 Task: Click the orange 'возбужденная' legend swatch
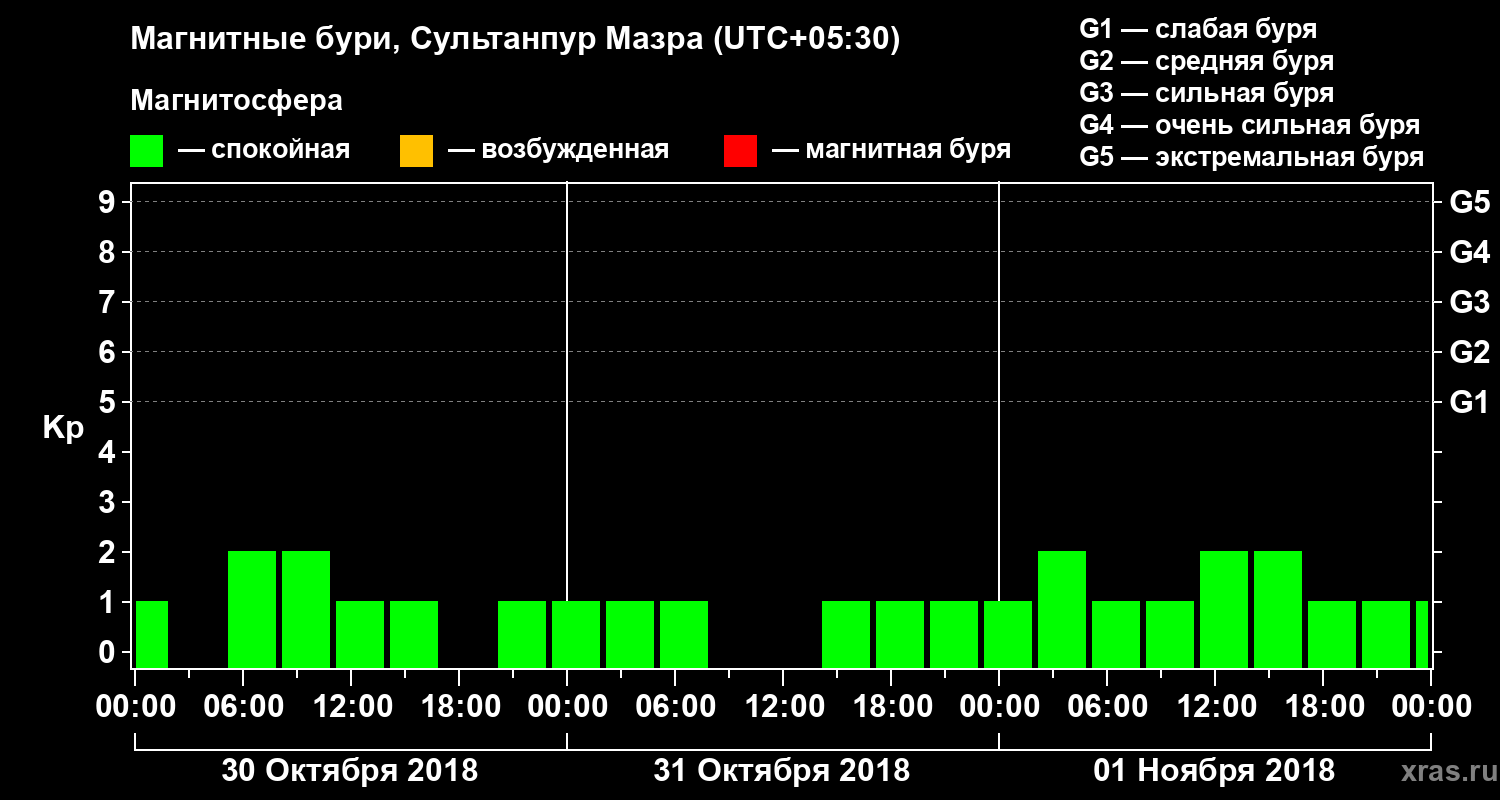point(416,151)
